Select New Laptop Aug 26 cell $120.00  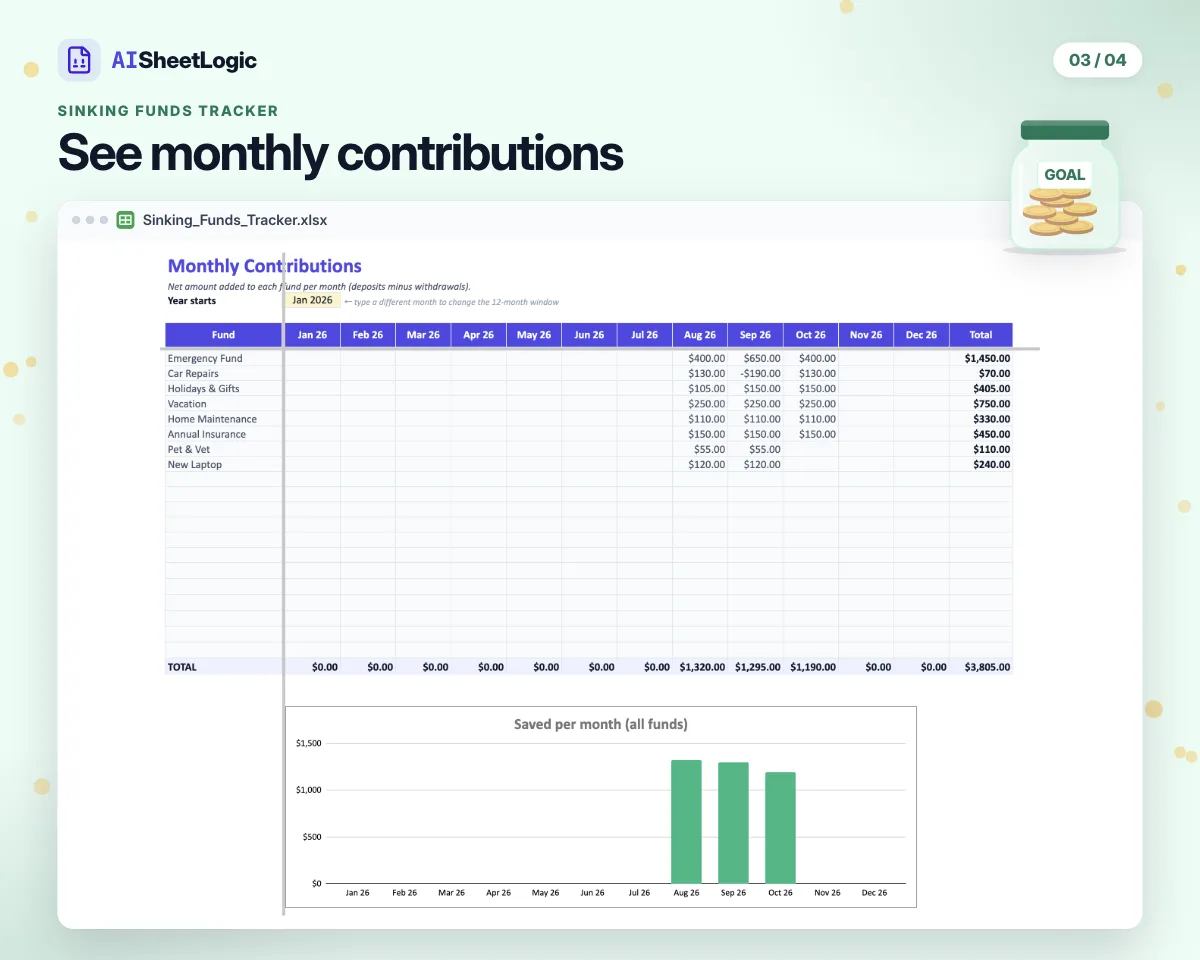700,464
